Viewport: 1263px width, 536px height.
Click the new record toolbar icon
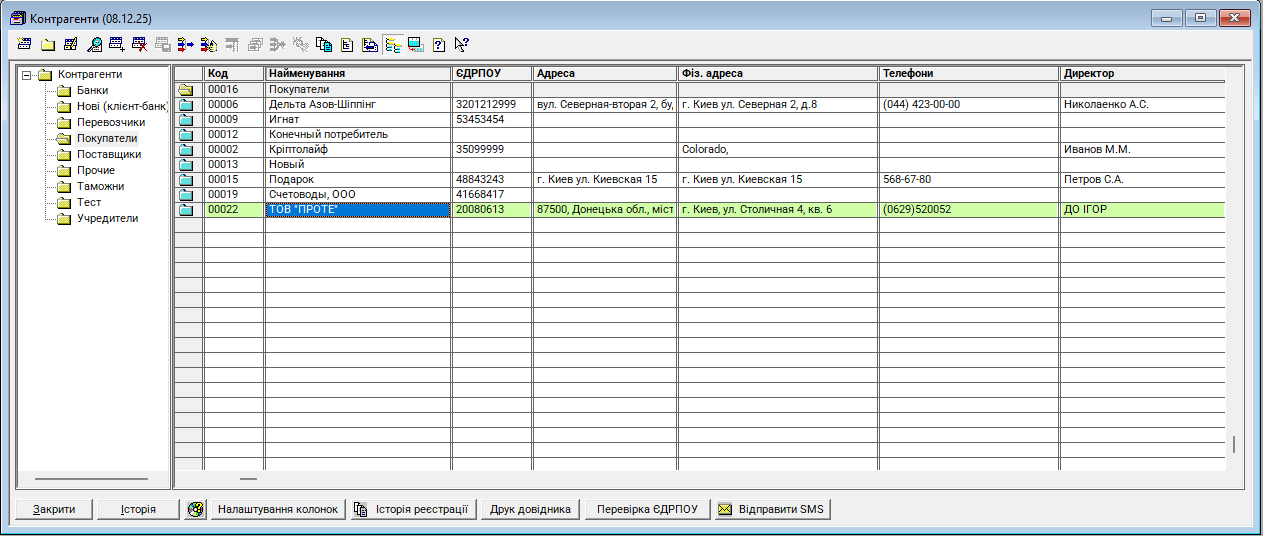24,44
